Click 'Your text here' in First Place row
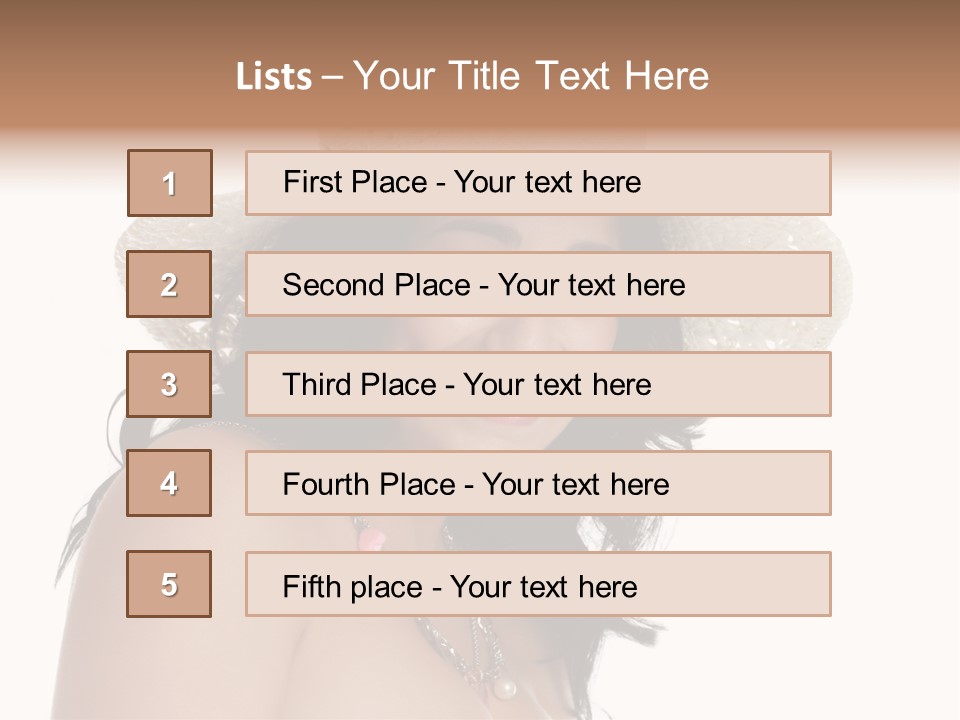This screenshot has height=720, width=960. (547, 182)
